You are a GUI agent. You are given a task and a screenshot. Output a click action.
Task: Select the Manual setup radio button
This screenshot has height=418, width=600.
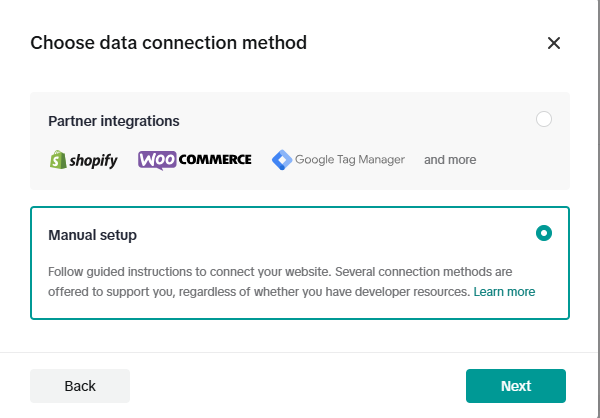[x=543, y=233]
